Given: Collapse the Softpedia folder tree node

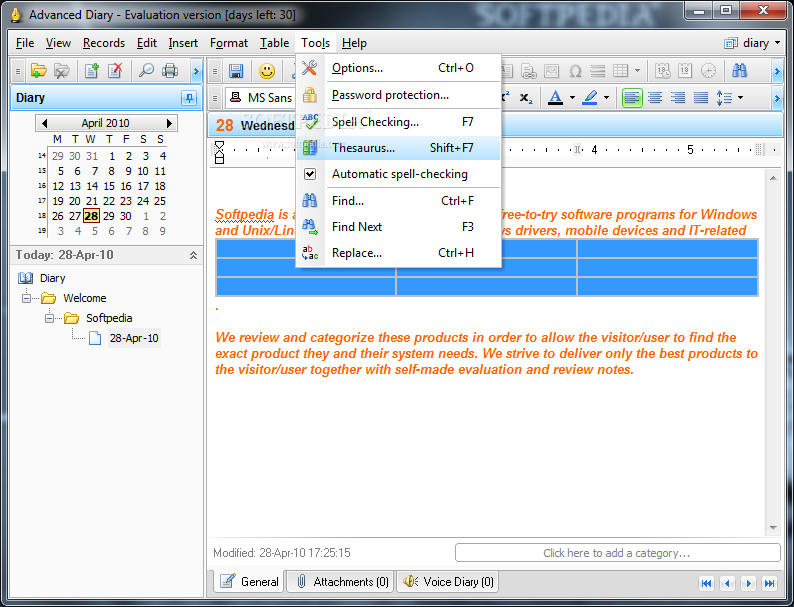Looking at the screenshot, I should pyautogui.click(x=49, y=318).
